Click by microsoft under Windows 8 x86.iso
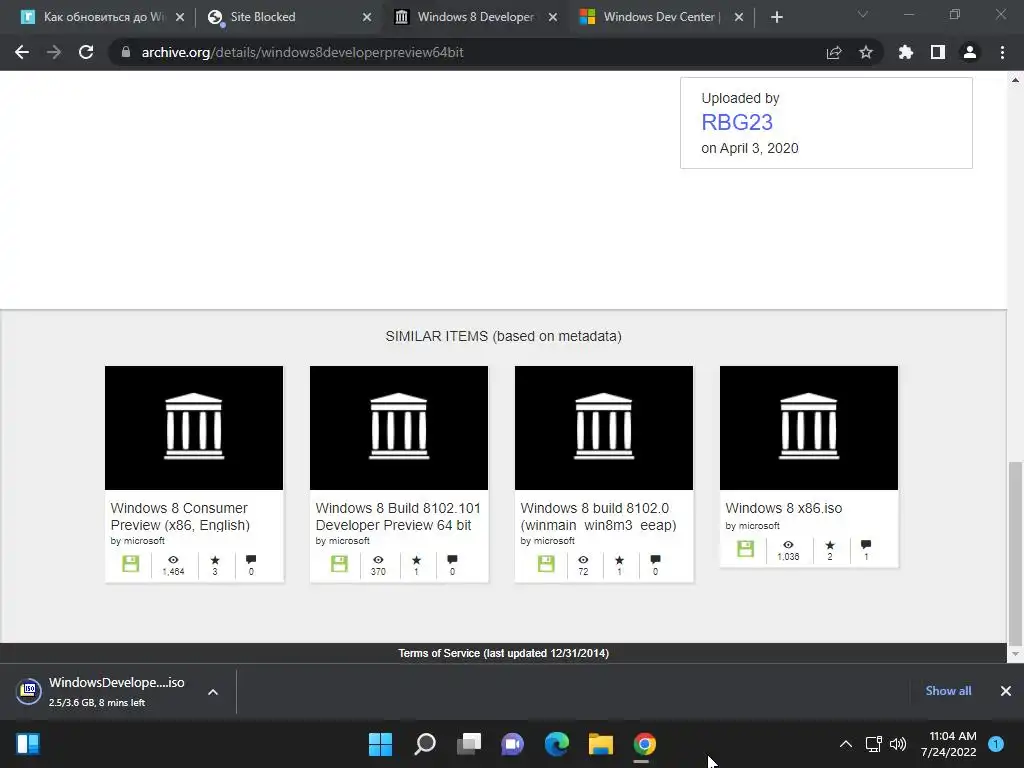 pyautogui.click(x=752, y=526)
